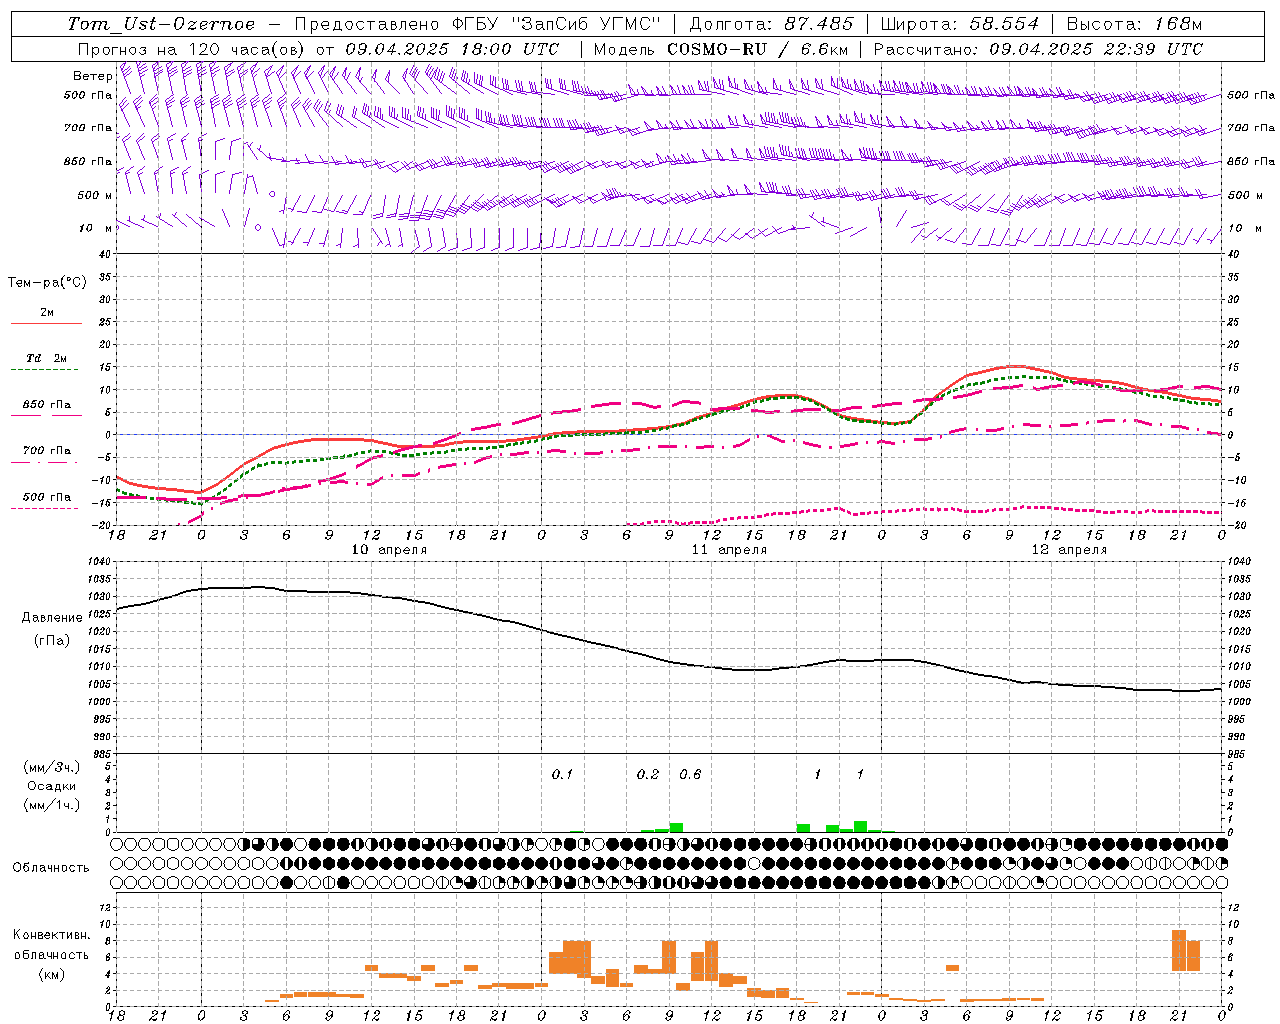This screenshot has height=1024, width=1280.
Task: Click the 0.6 precipitation value
Action: tap(690, 775)
